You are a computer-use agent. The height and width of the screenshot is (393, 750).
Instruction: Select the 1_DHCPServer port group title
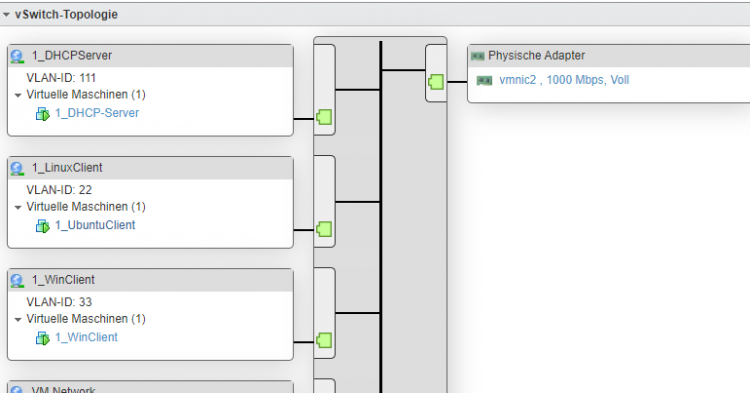(x=72, y=55)
